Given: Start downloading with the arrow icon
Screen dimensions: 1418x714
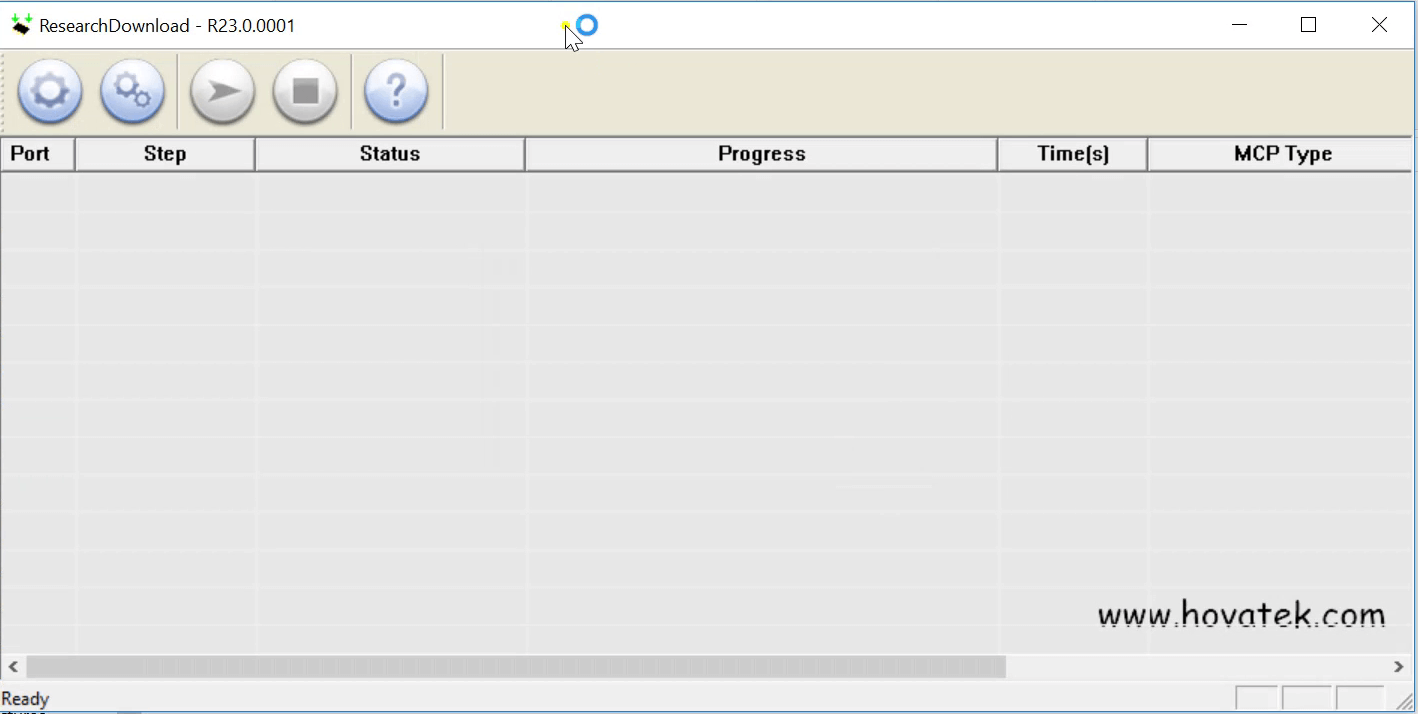Looking at the screenshot, I should (x=222, y=91).
